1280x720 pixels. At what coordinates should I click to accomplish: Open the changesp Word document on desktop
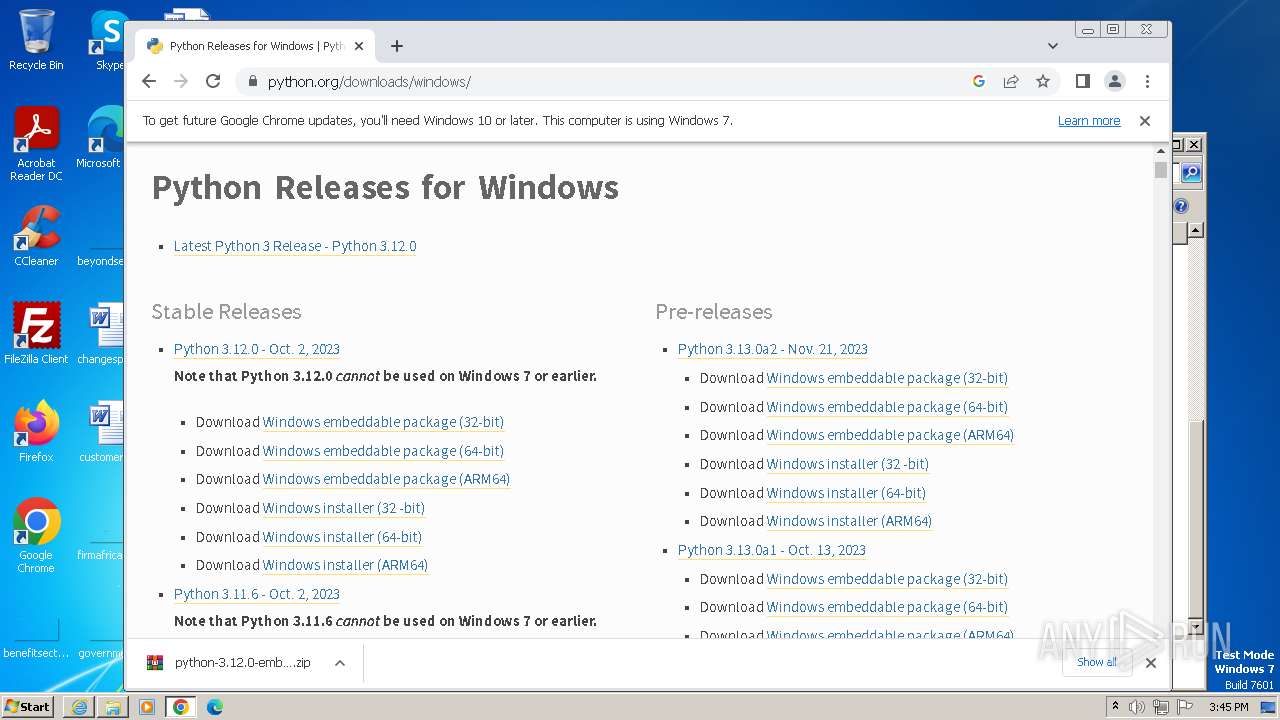[x=101, y=333]
